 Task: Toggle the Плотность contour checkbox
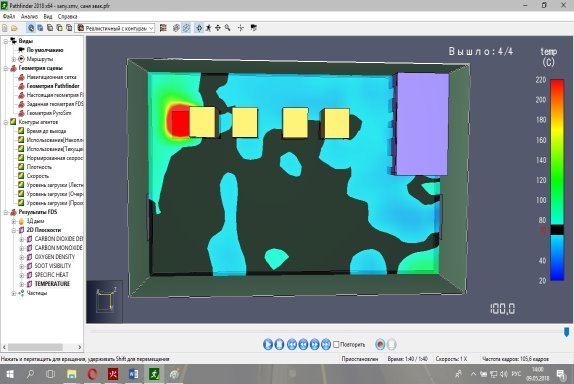[21, 167]
